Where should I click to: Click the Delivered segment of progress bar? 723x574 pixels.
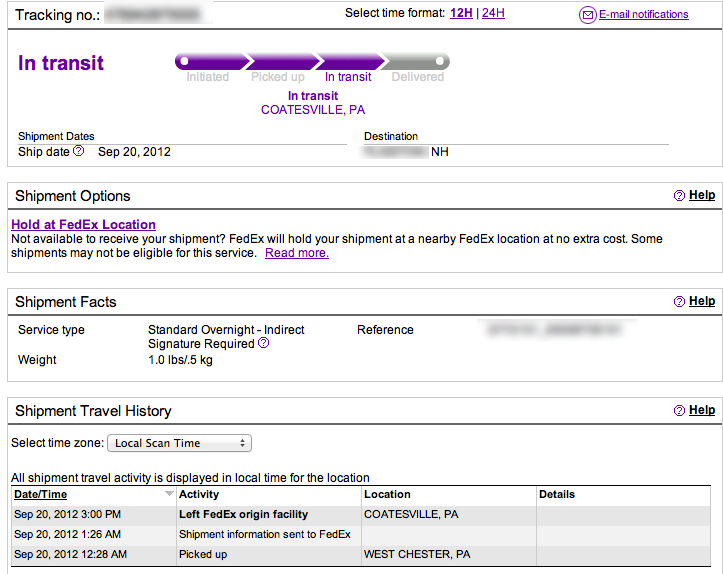pyautogui.click(x=416, y=61)
